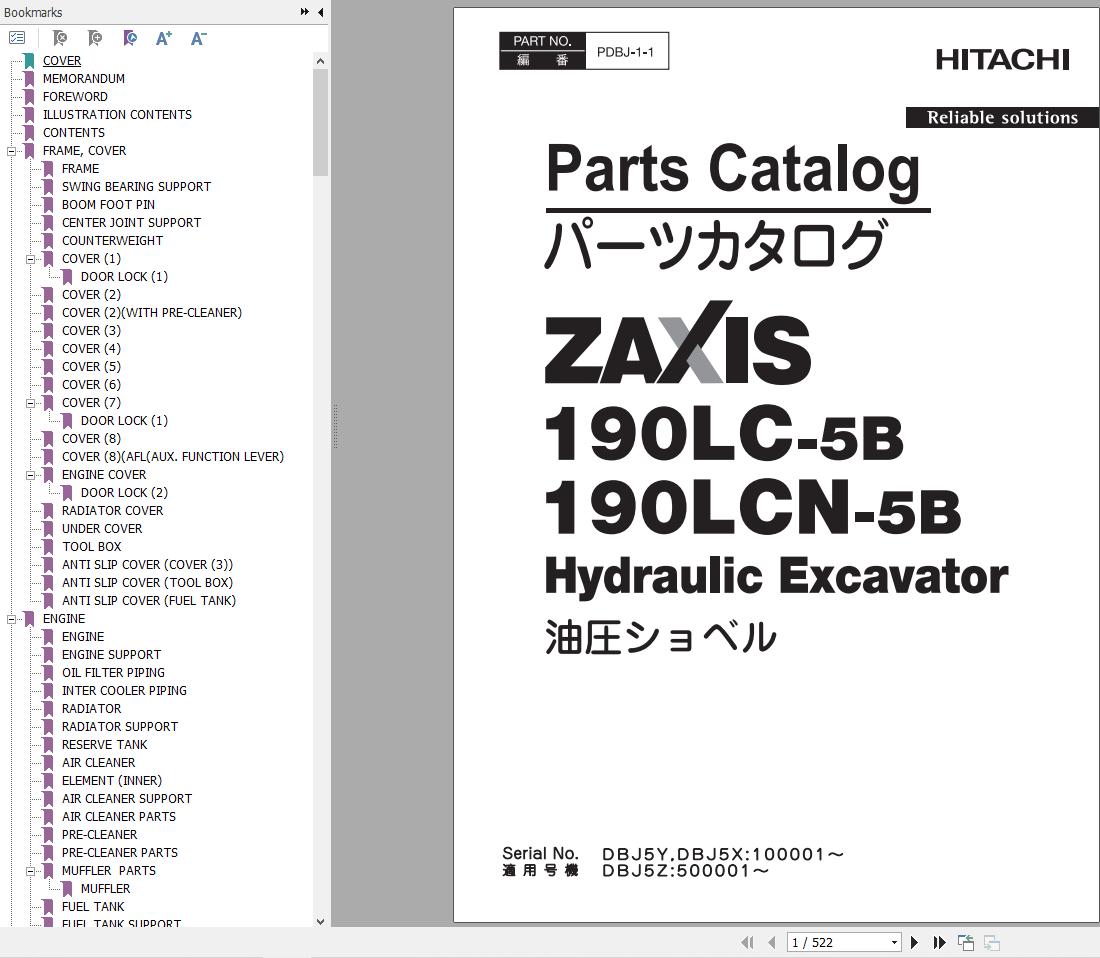The image size is (1100, 958).
Task: Click the PDBJ-1-1 part number on the page
Action: pyautogui.click(x=625, y=52)
